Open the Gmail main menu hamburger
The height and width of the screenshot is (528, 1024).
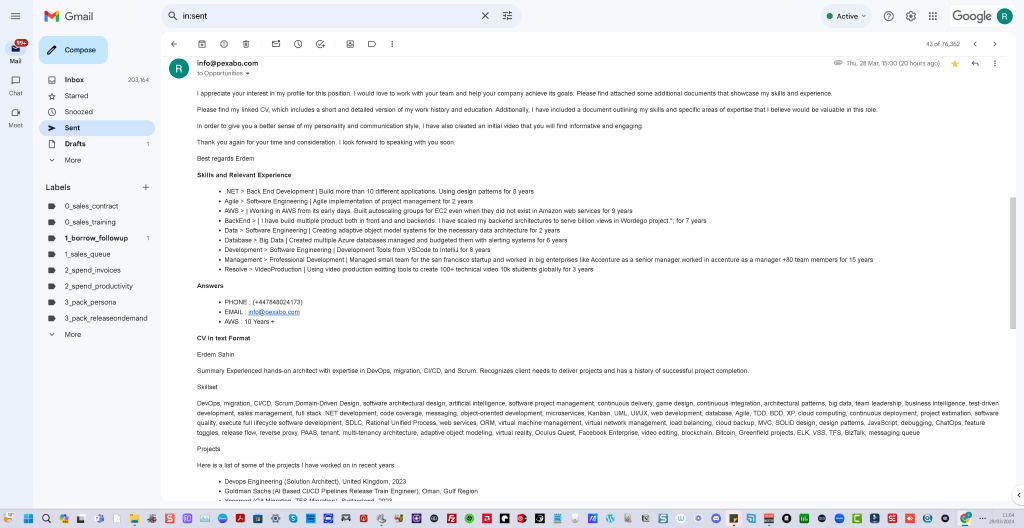[16, 16]
